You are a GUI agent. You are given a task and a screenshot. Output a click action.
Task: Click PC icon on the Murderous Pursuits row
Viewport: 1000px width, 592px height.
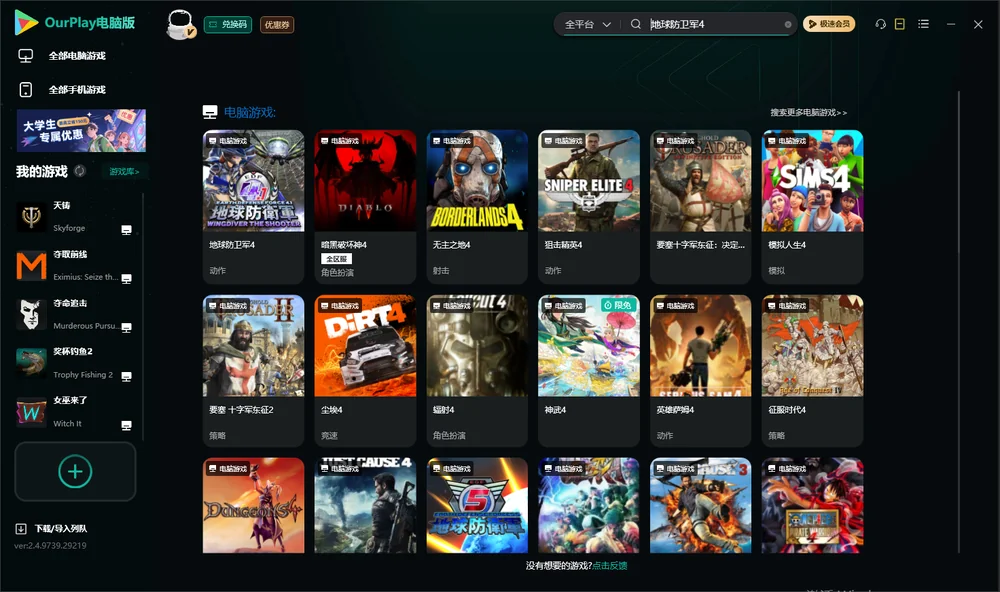point(126,328)
